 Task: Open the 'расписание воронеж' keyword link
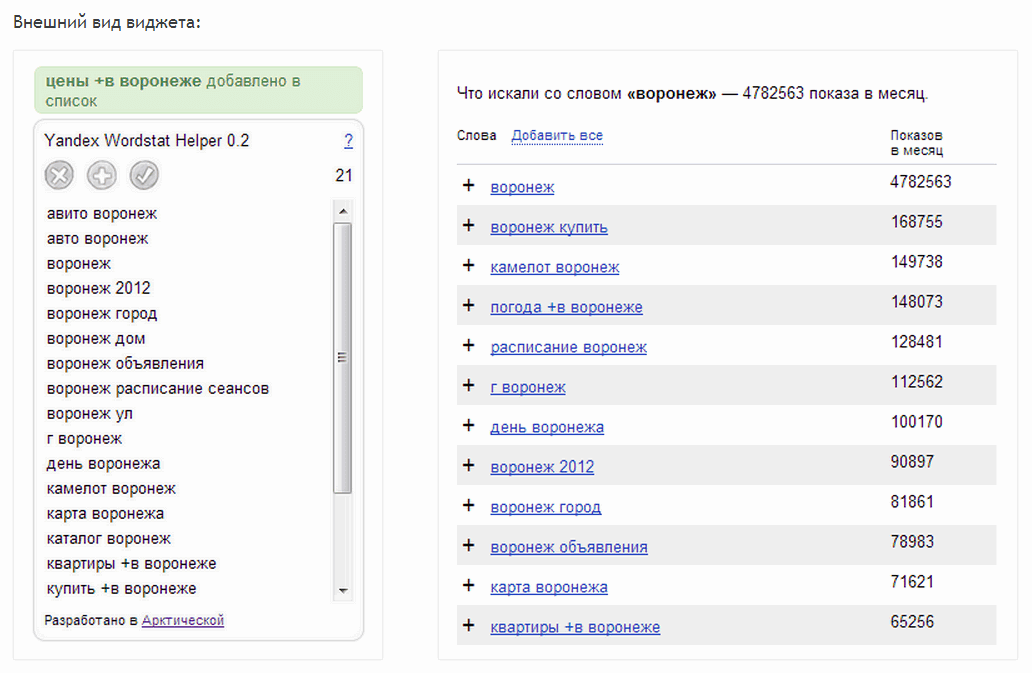tap(569, 347)
